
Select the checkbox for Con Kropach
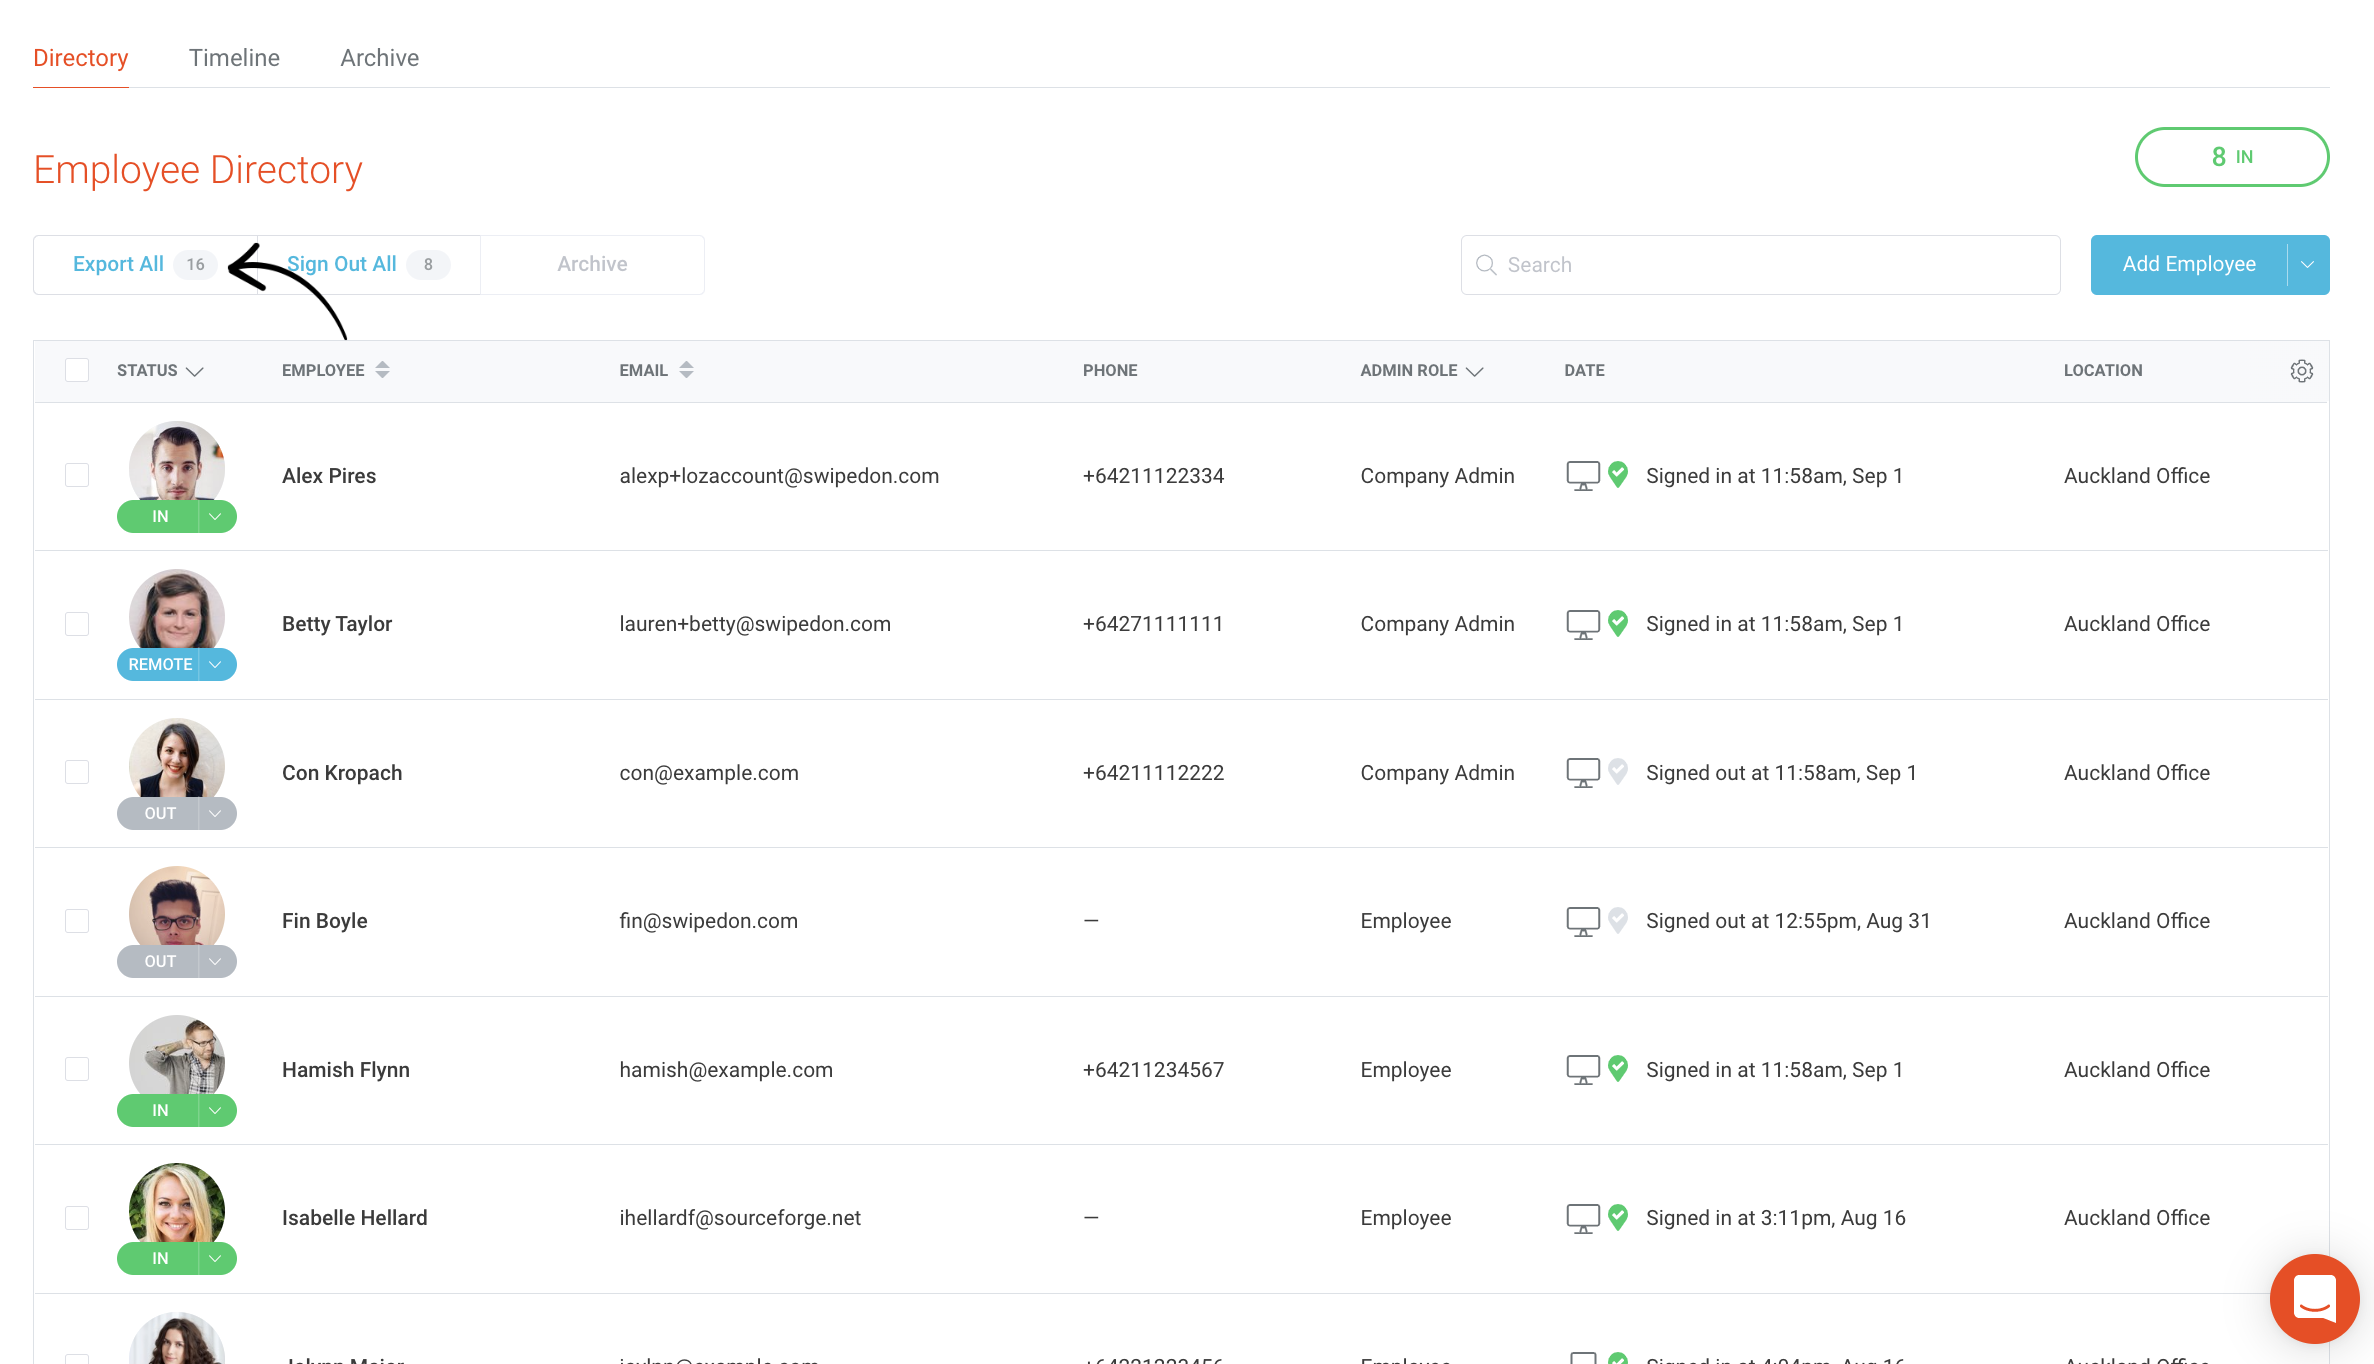pyautogui.click(x=77, y=772)
